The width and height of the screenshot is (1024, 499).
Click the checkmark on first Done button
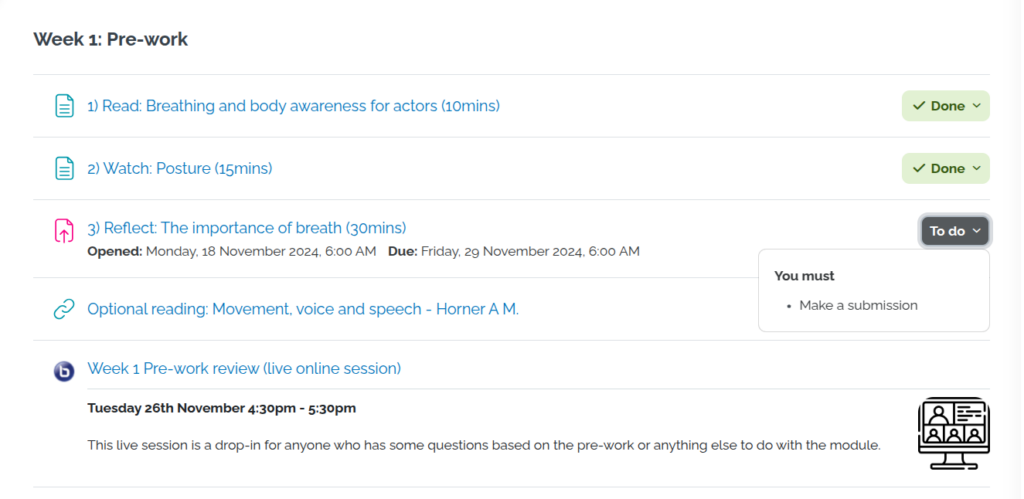(x=918, y=106)
